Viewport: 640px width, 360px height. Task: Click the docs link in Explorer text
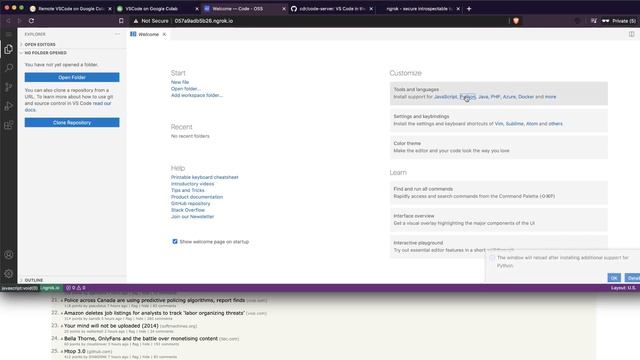[30, 110]
